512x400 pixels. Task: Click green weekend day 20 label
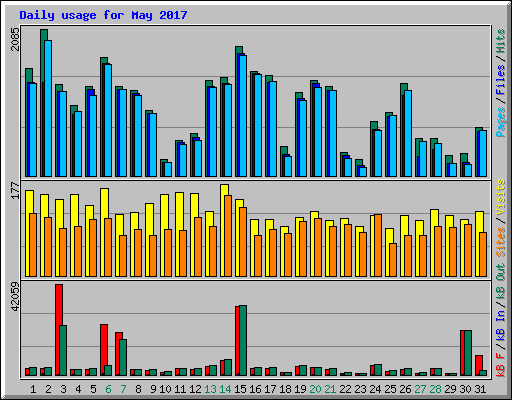tap(315, 389)
